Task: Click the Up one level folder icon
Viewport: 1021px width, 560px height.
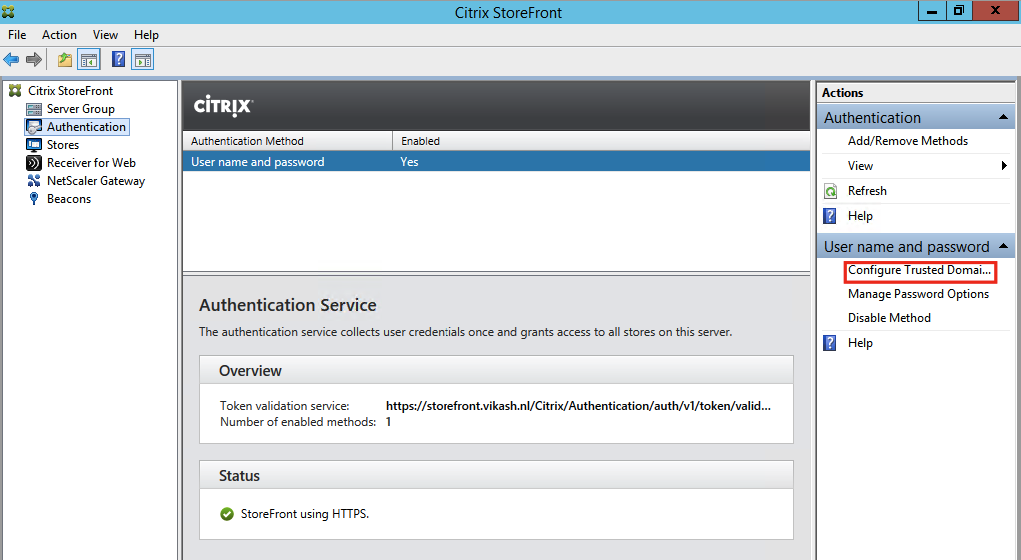Action: (x=64, y=60)
